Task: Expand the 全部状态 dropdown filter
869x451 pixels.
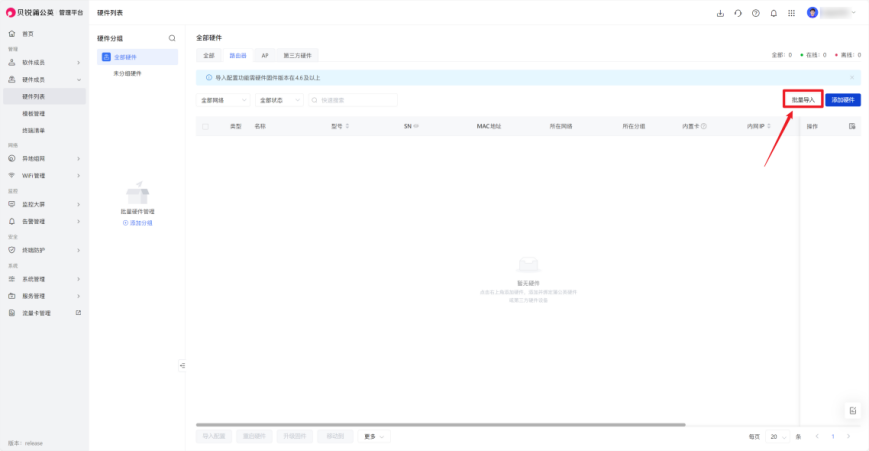Action: pos(278,100)
